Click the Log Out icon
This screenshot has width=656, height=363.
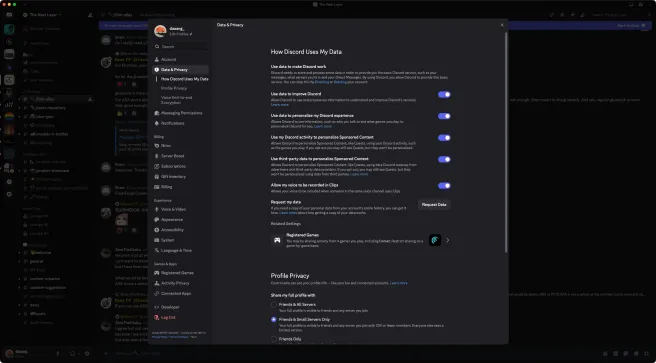pyautogui.click(x=157, y=317)
